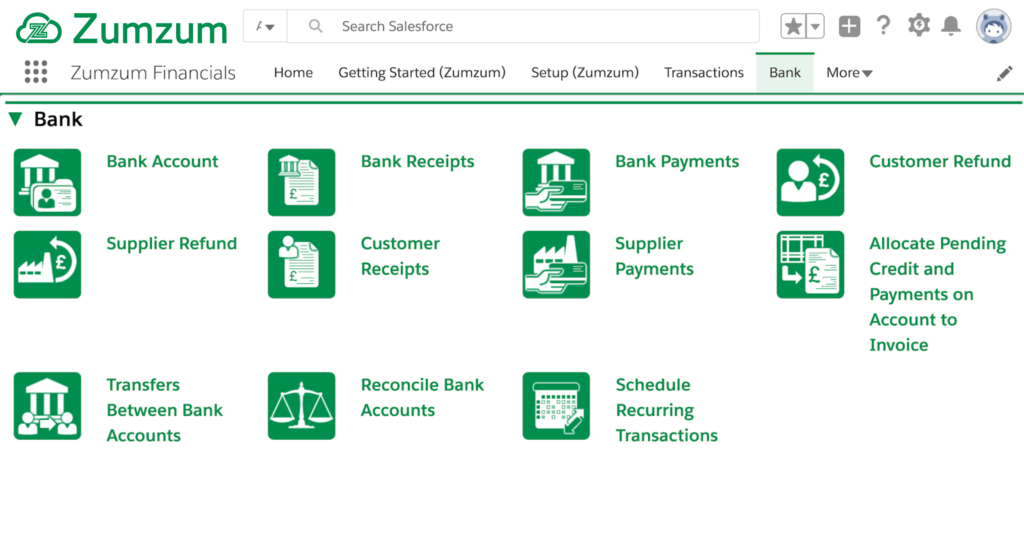Click the Bank Receipts document icon
The height and width of the screenshot is (538, 1024).
point(302,182)
